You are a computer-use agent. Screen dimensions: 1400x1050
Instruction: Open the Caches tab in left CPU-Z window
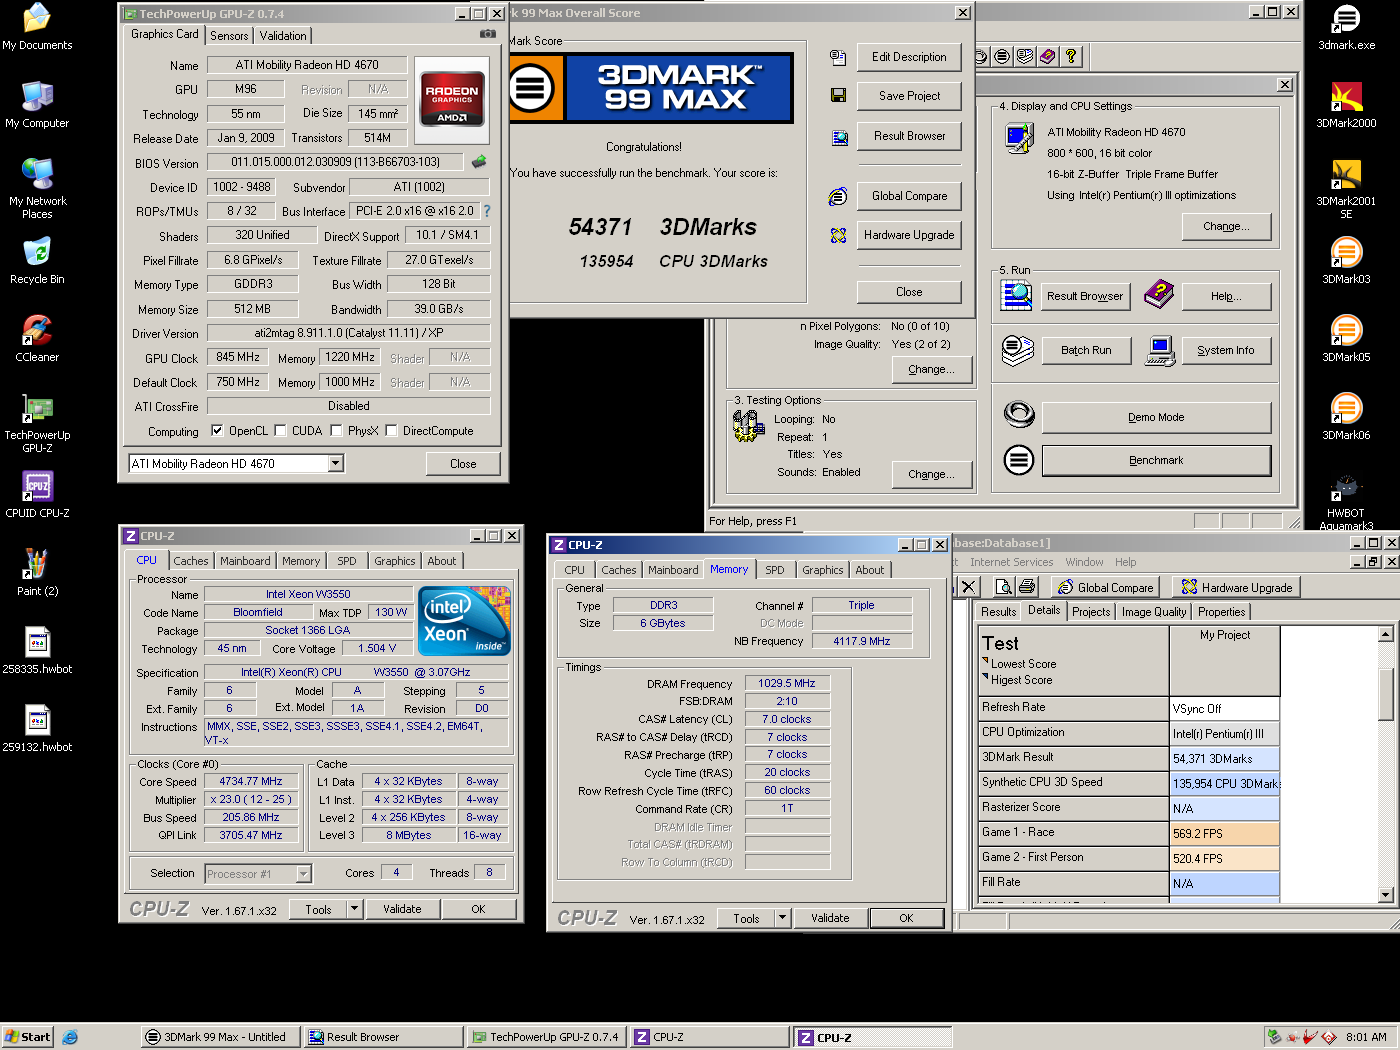click(x=191, y=561)
